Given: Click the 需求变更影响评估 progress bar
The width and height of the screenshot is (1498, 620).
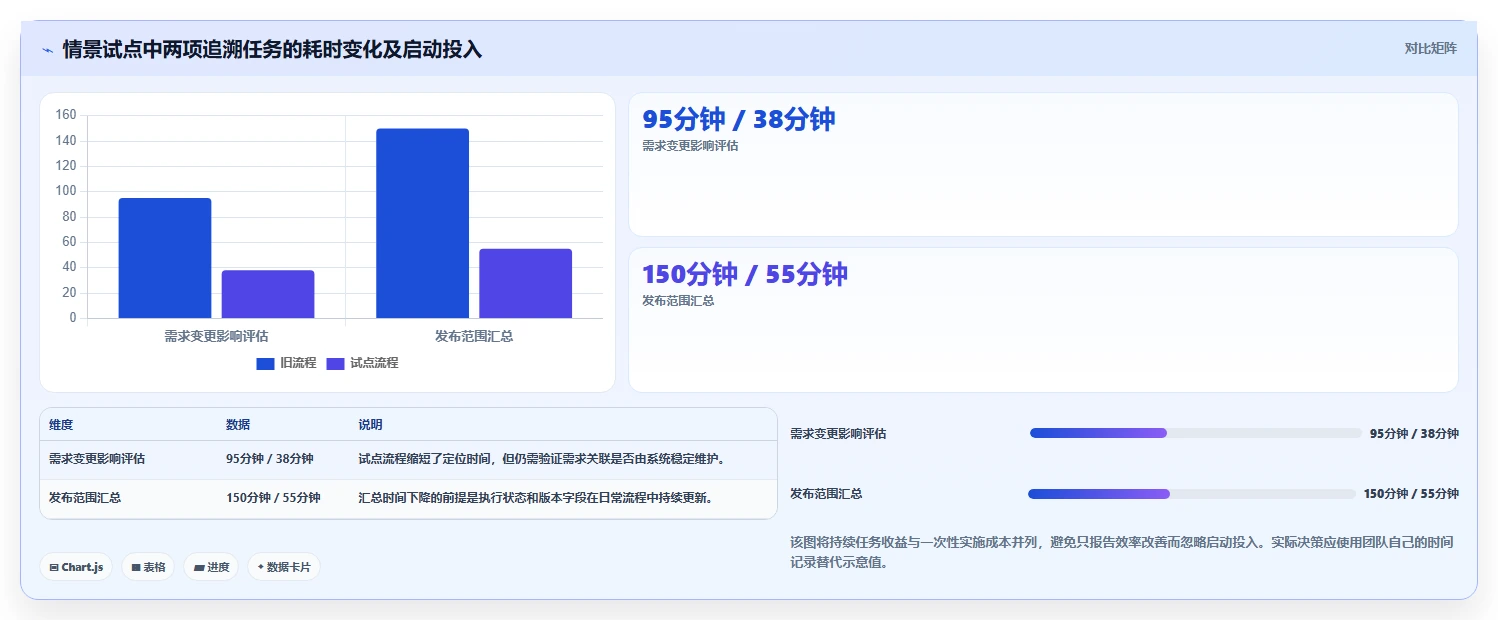Looking at the screenshot, I should point(1196,433).
